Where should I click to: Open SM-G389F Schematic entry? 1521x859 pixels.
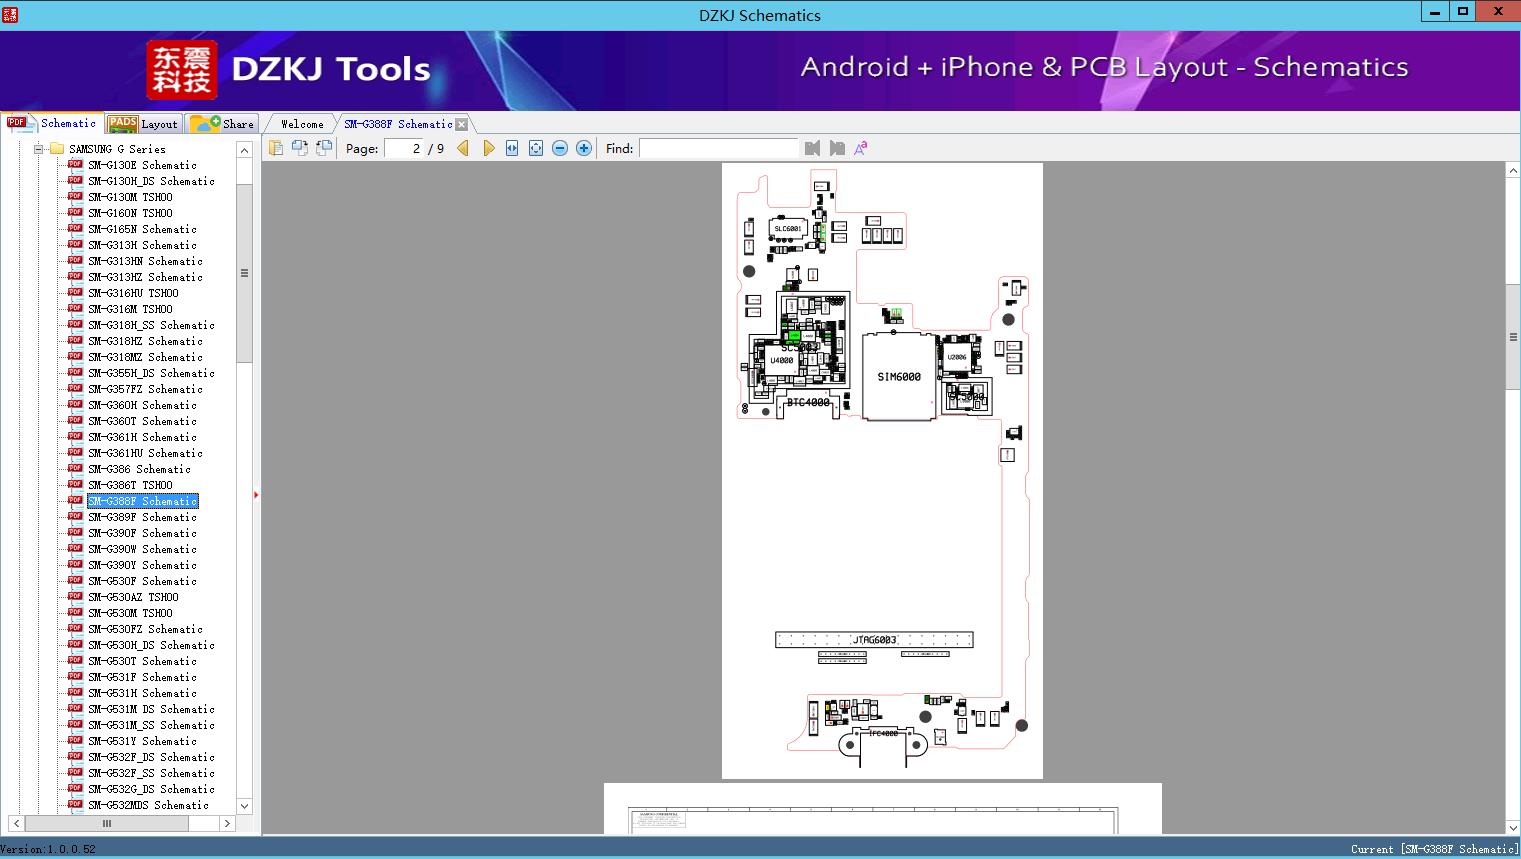[142, 517]
